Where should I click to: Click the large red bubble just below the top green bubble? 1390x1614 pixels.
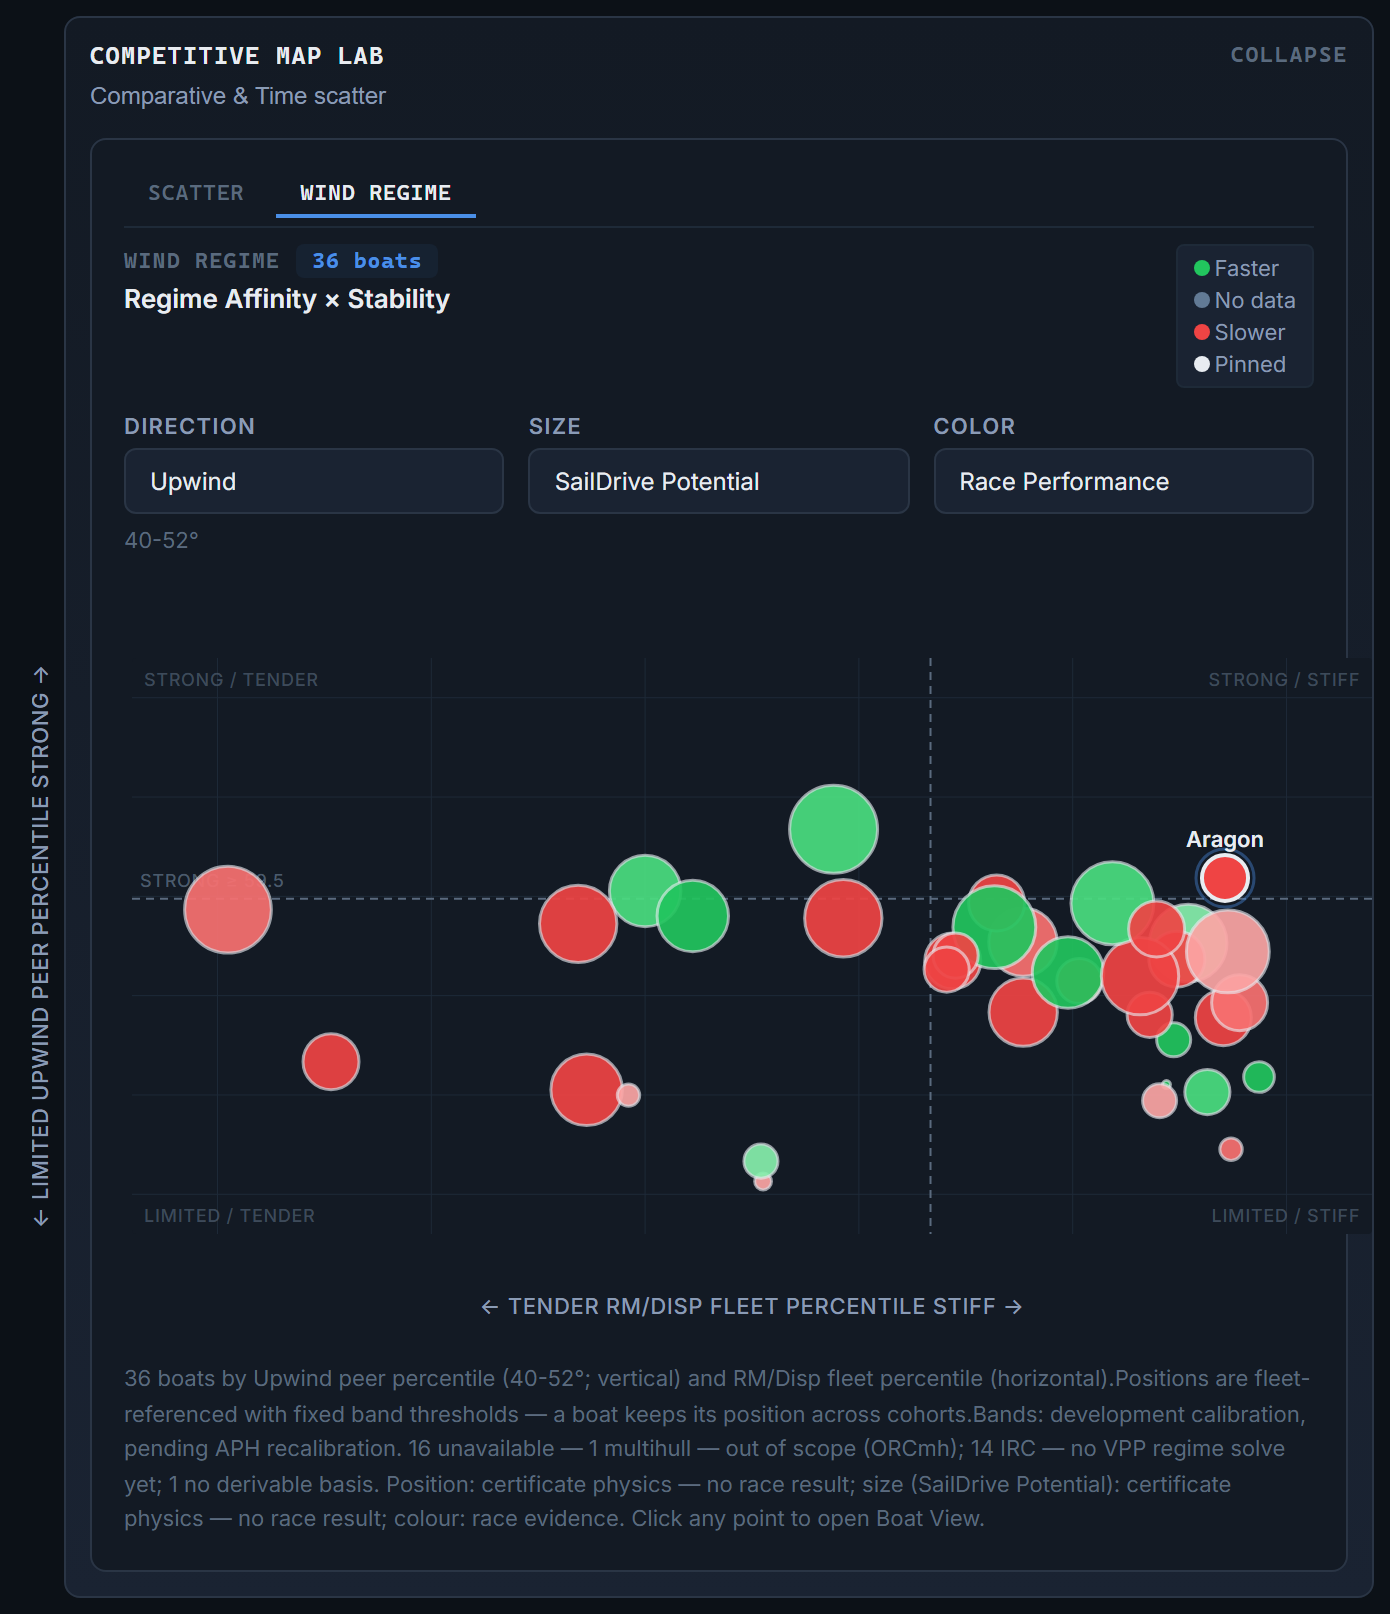pyautogui.click(x=843, y=918)
